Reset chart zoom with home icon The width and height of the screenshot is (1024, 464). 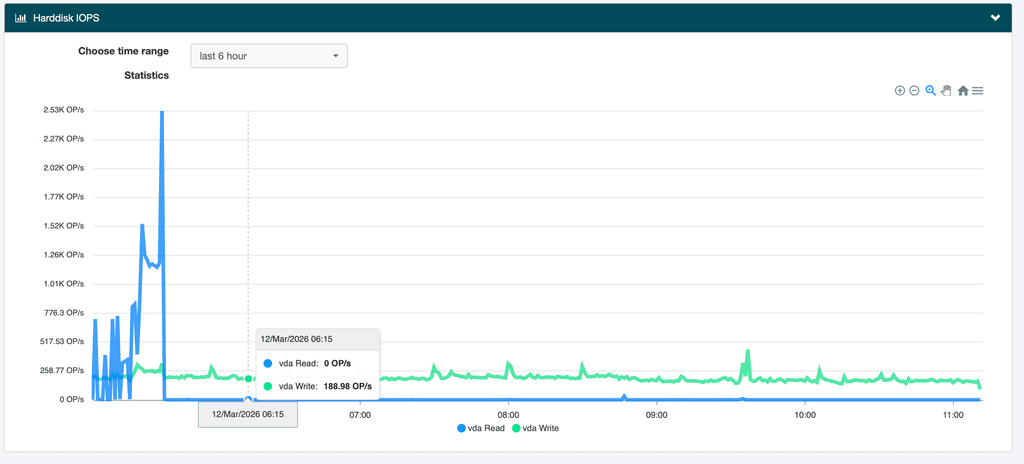[963, 91]
